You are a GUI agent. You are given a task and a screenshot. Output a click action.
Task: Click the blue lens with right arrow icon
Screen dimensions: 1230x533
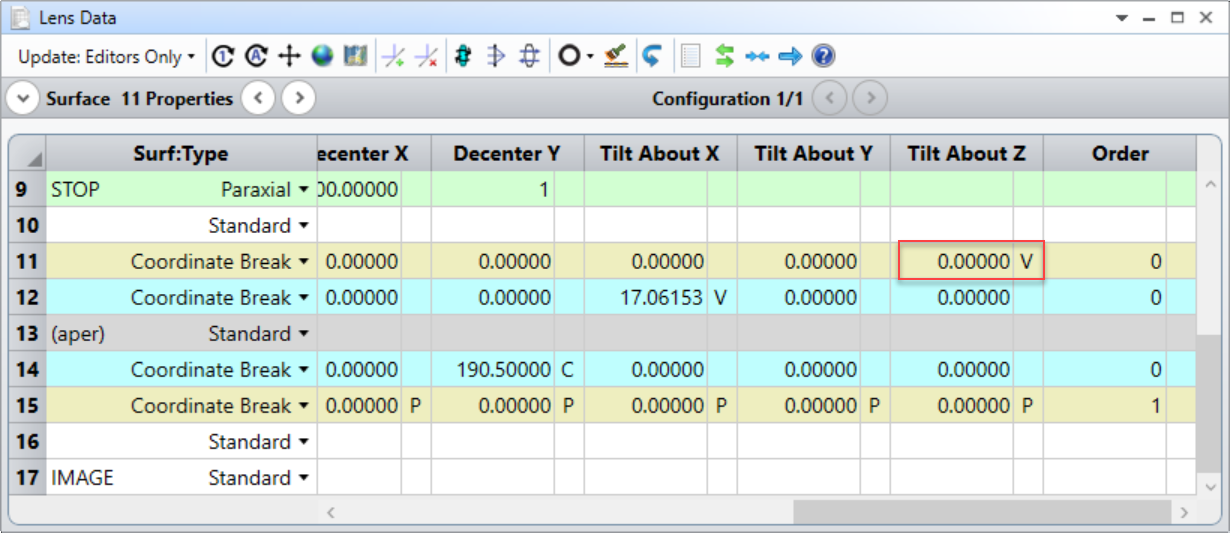(x=496, y=57)
